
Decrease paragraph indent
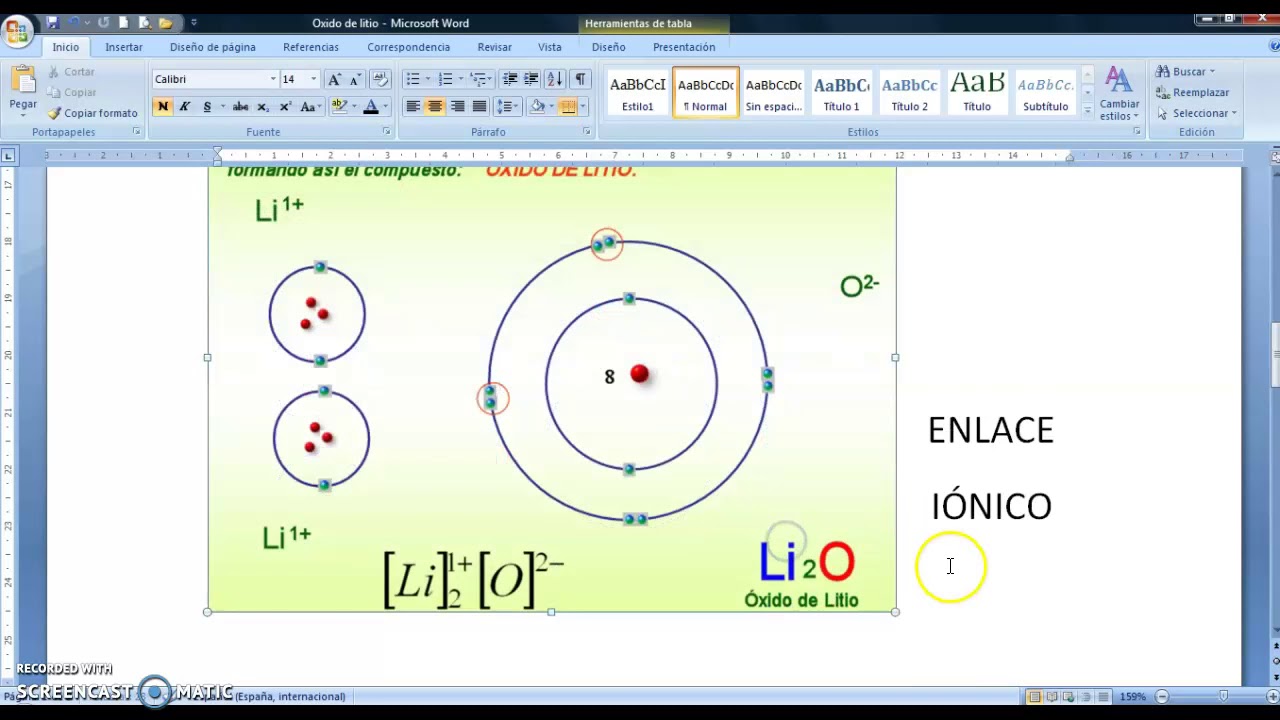(x=510, y=79)
